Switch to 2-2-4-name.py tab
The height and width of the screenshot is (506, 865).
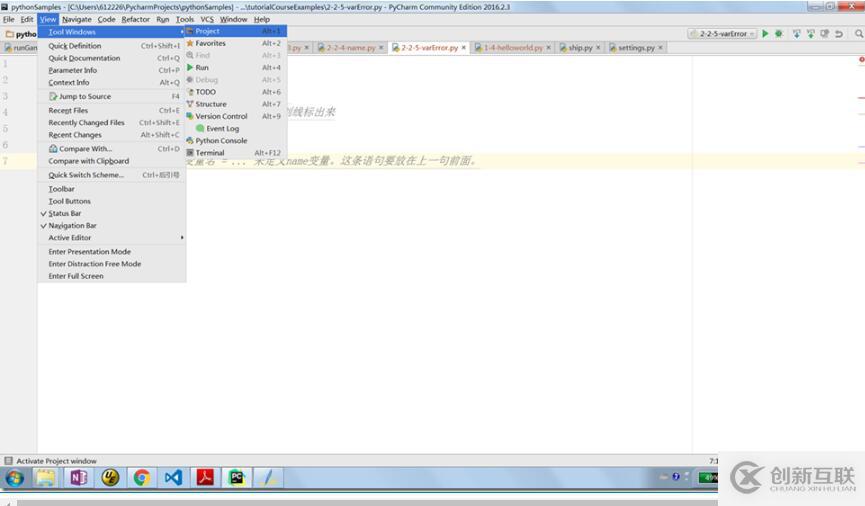tap(350, 47)
